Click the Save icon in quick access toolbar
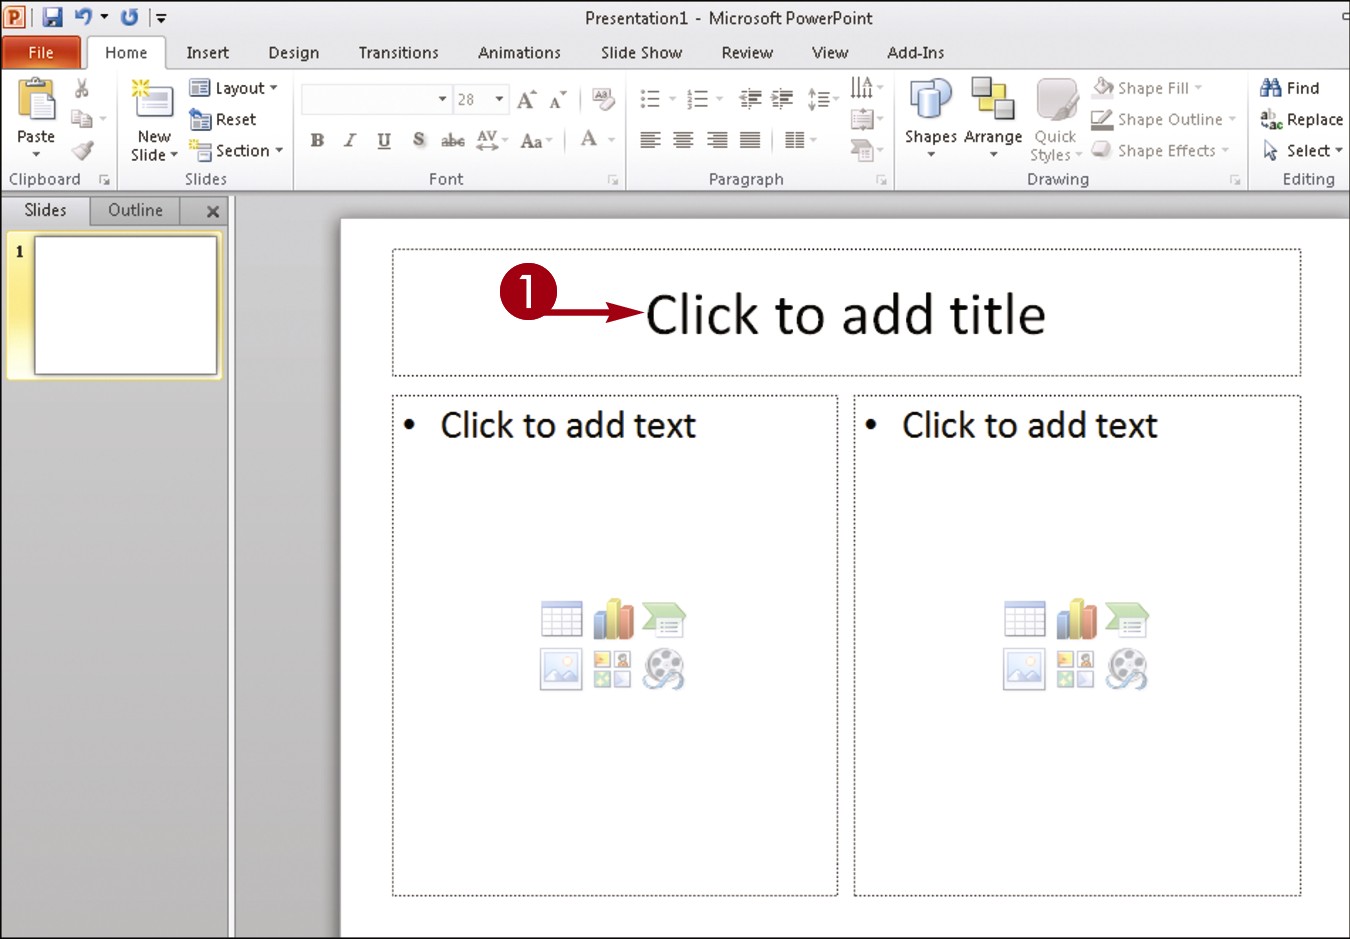Screen dimensions: 1350x939 coord(52,17)
